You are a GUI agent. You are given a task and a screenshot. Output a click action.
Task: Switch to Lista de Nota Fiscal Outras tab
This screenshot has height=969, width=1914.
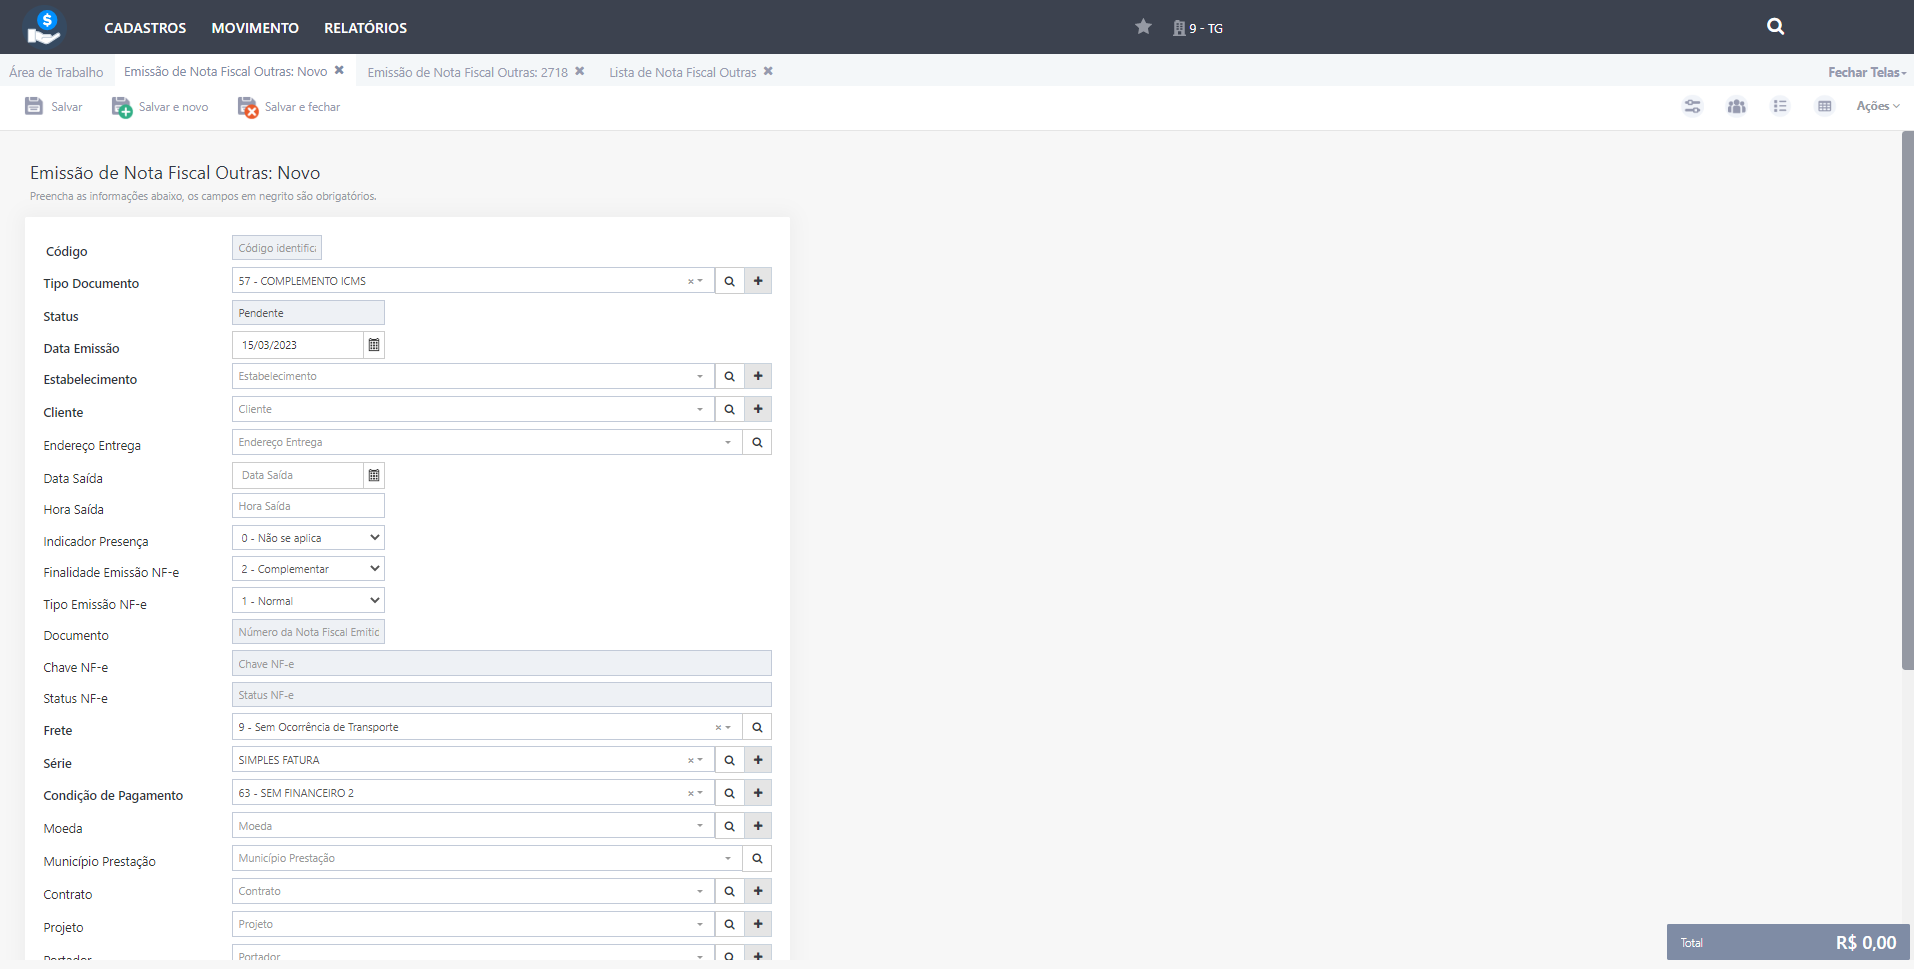click(x=682, y=72)
